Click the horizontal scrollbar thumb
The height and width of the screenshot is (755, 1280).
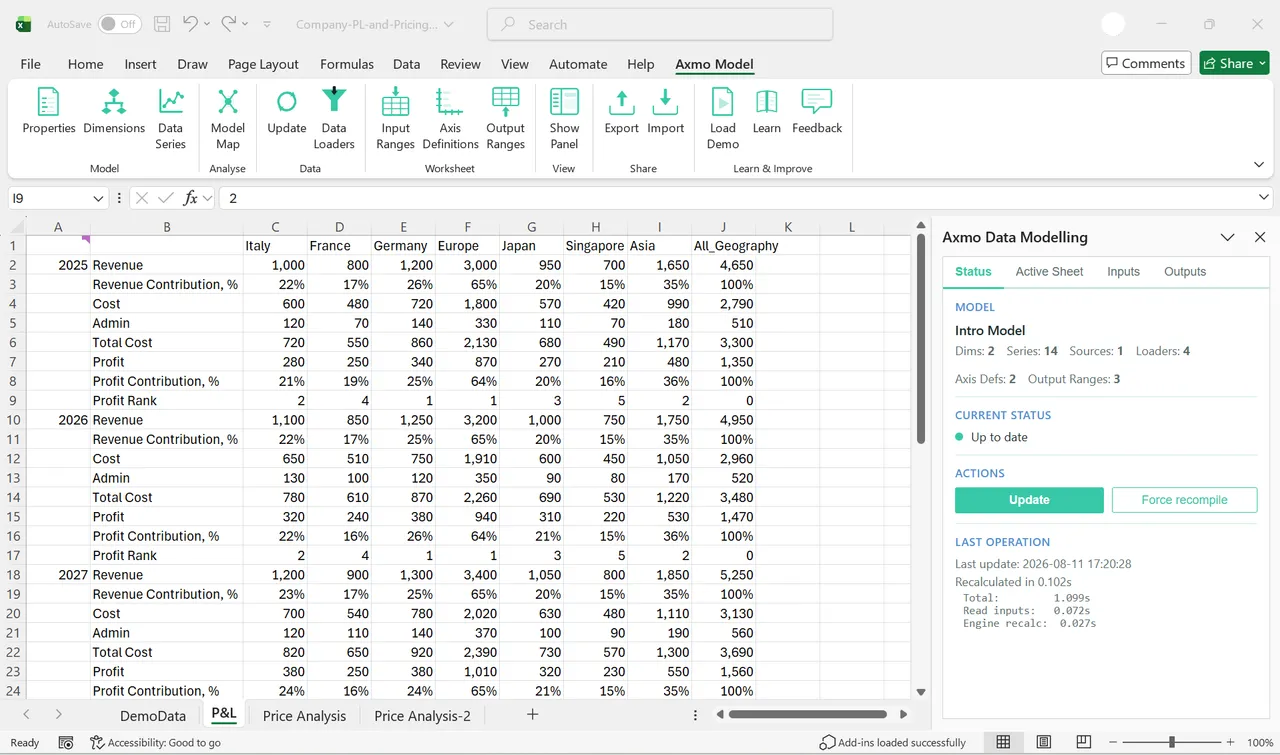tap(808, 714)
